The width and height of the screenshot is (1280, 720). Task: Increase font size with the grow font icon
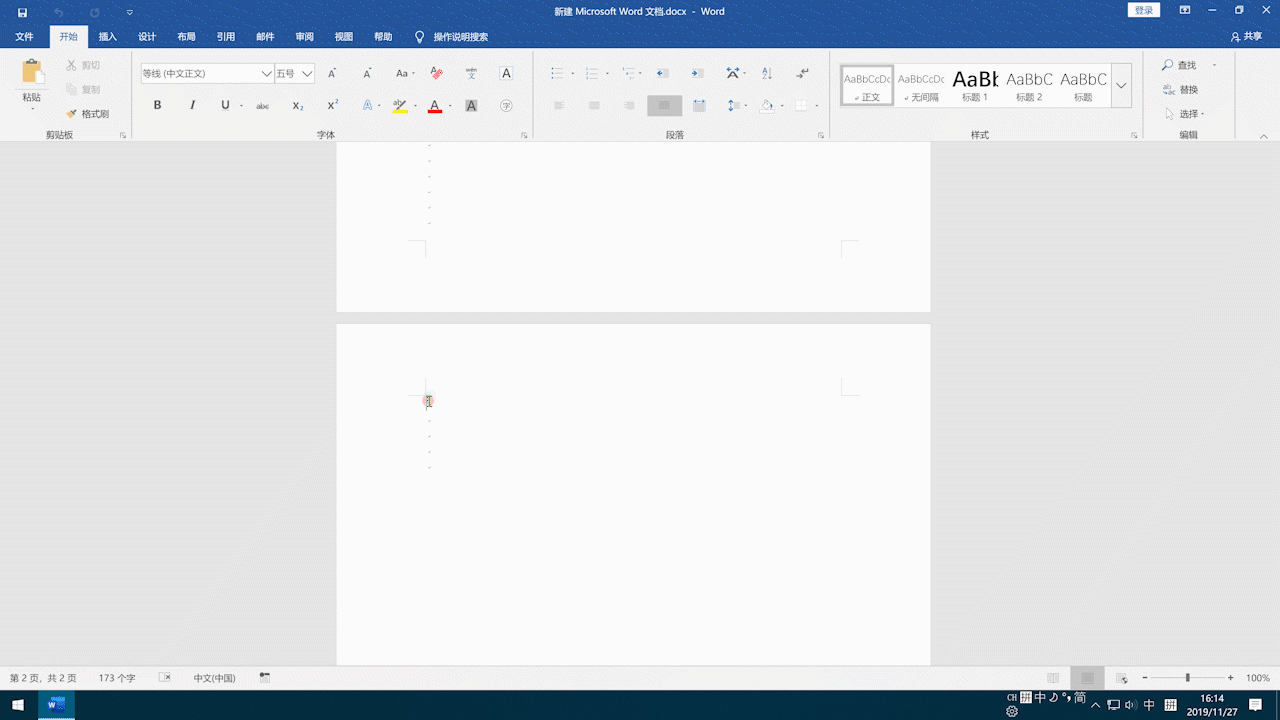(332, 73)
